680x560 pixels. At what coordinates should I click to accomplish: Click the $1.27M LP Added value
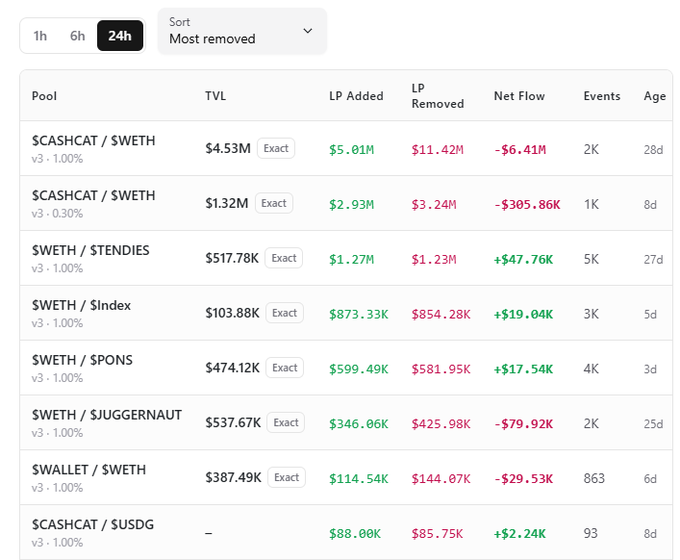click(351, 259)
